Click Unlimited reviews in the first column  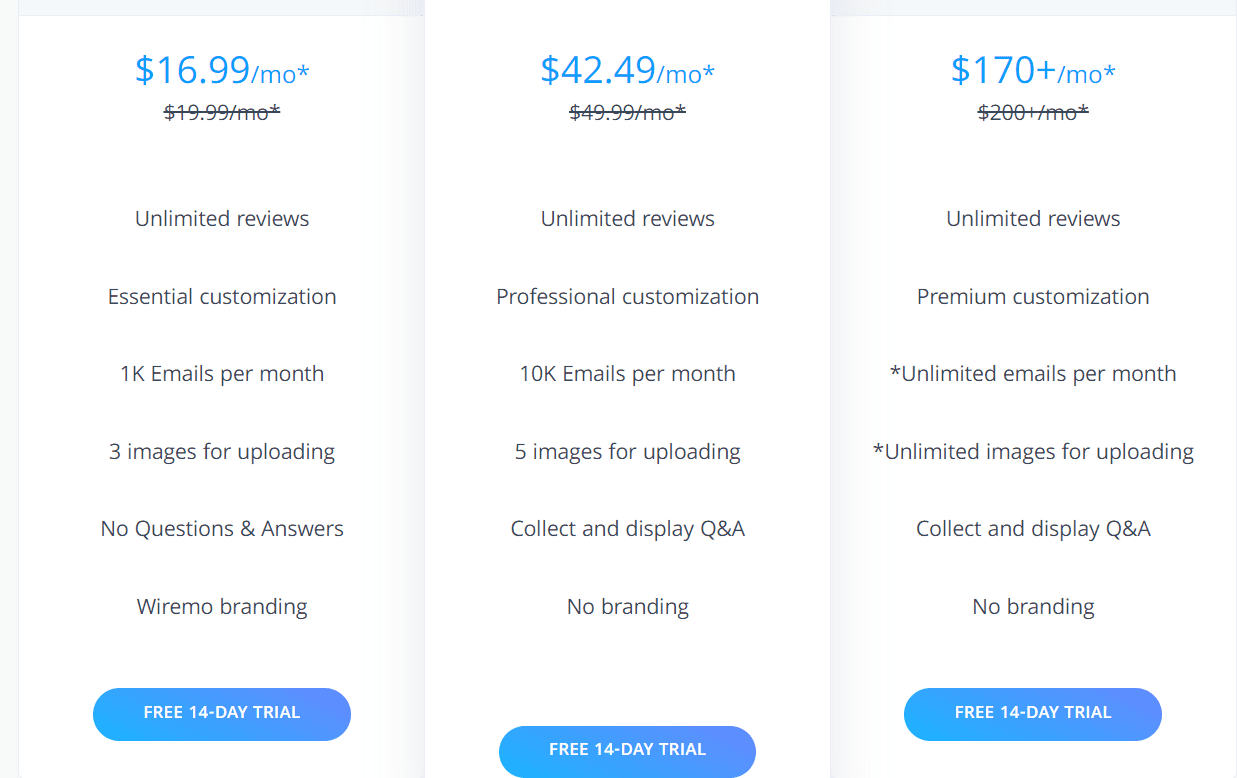[221, 218]
